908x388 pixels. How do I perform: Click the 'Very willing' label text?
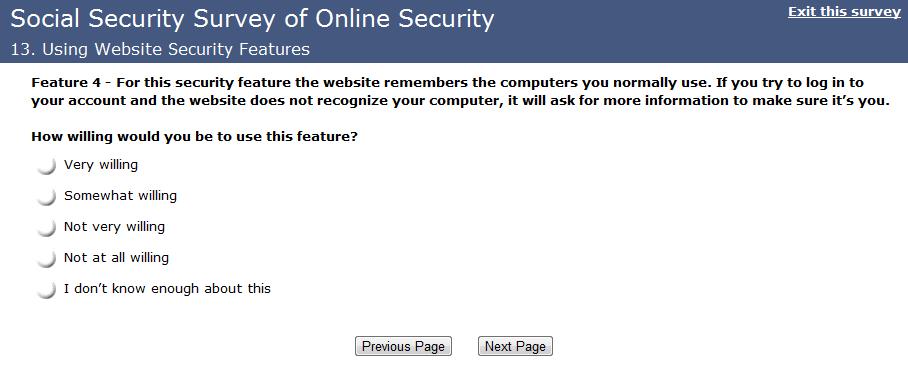coord(101,165)
